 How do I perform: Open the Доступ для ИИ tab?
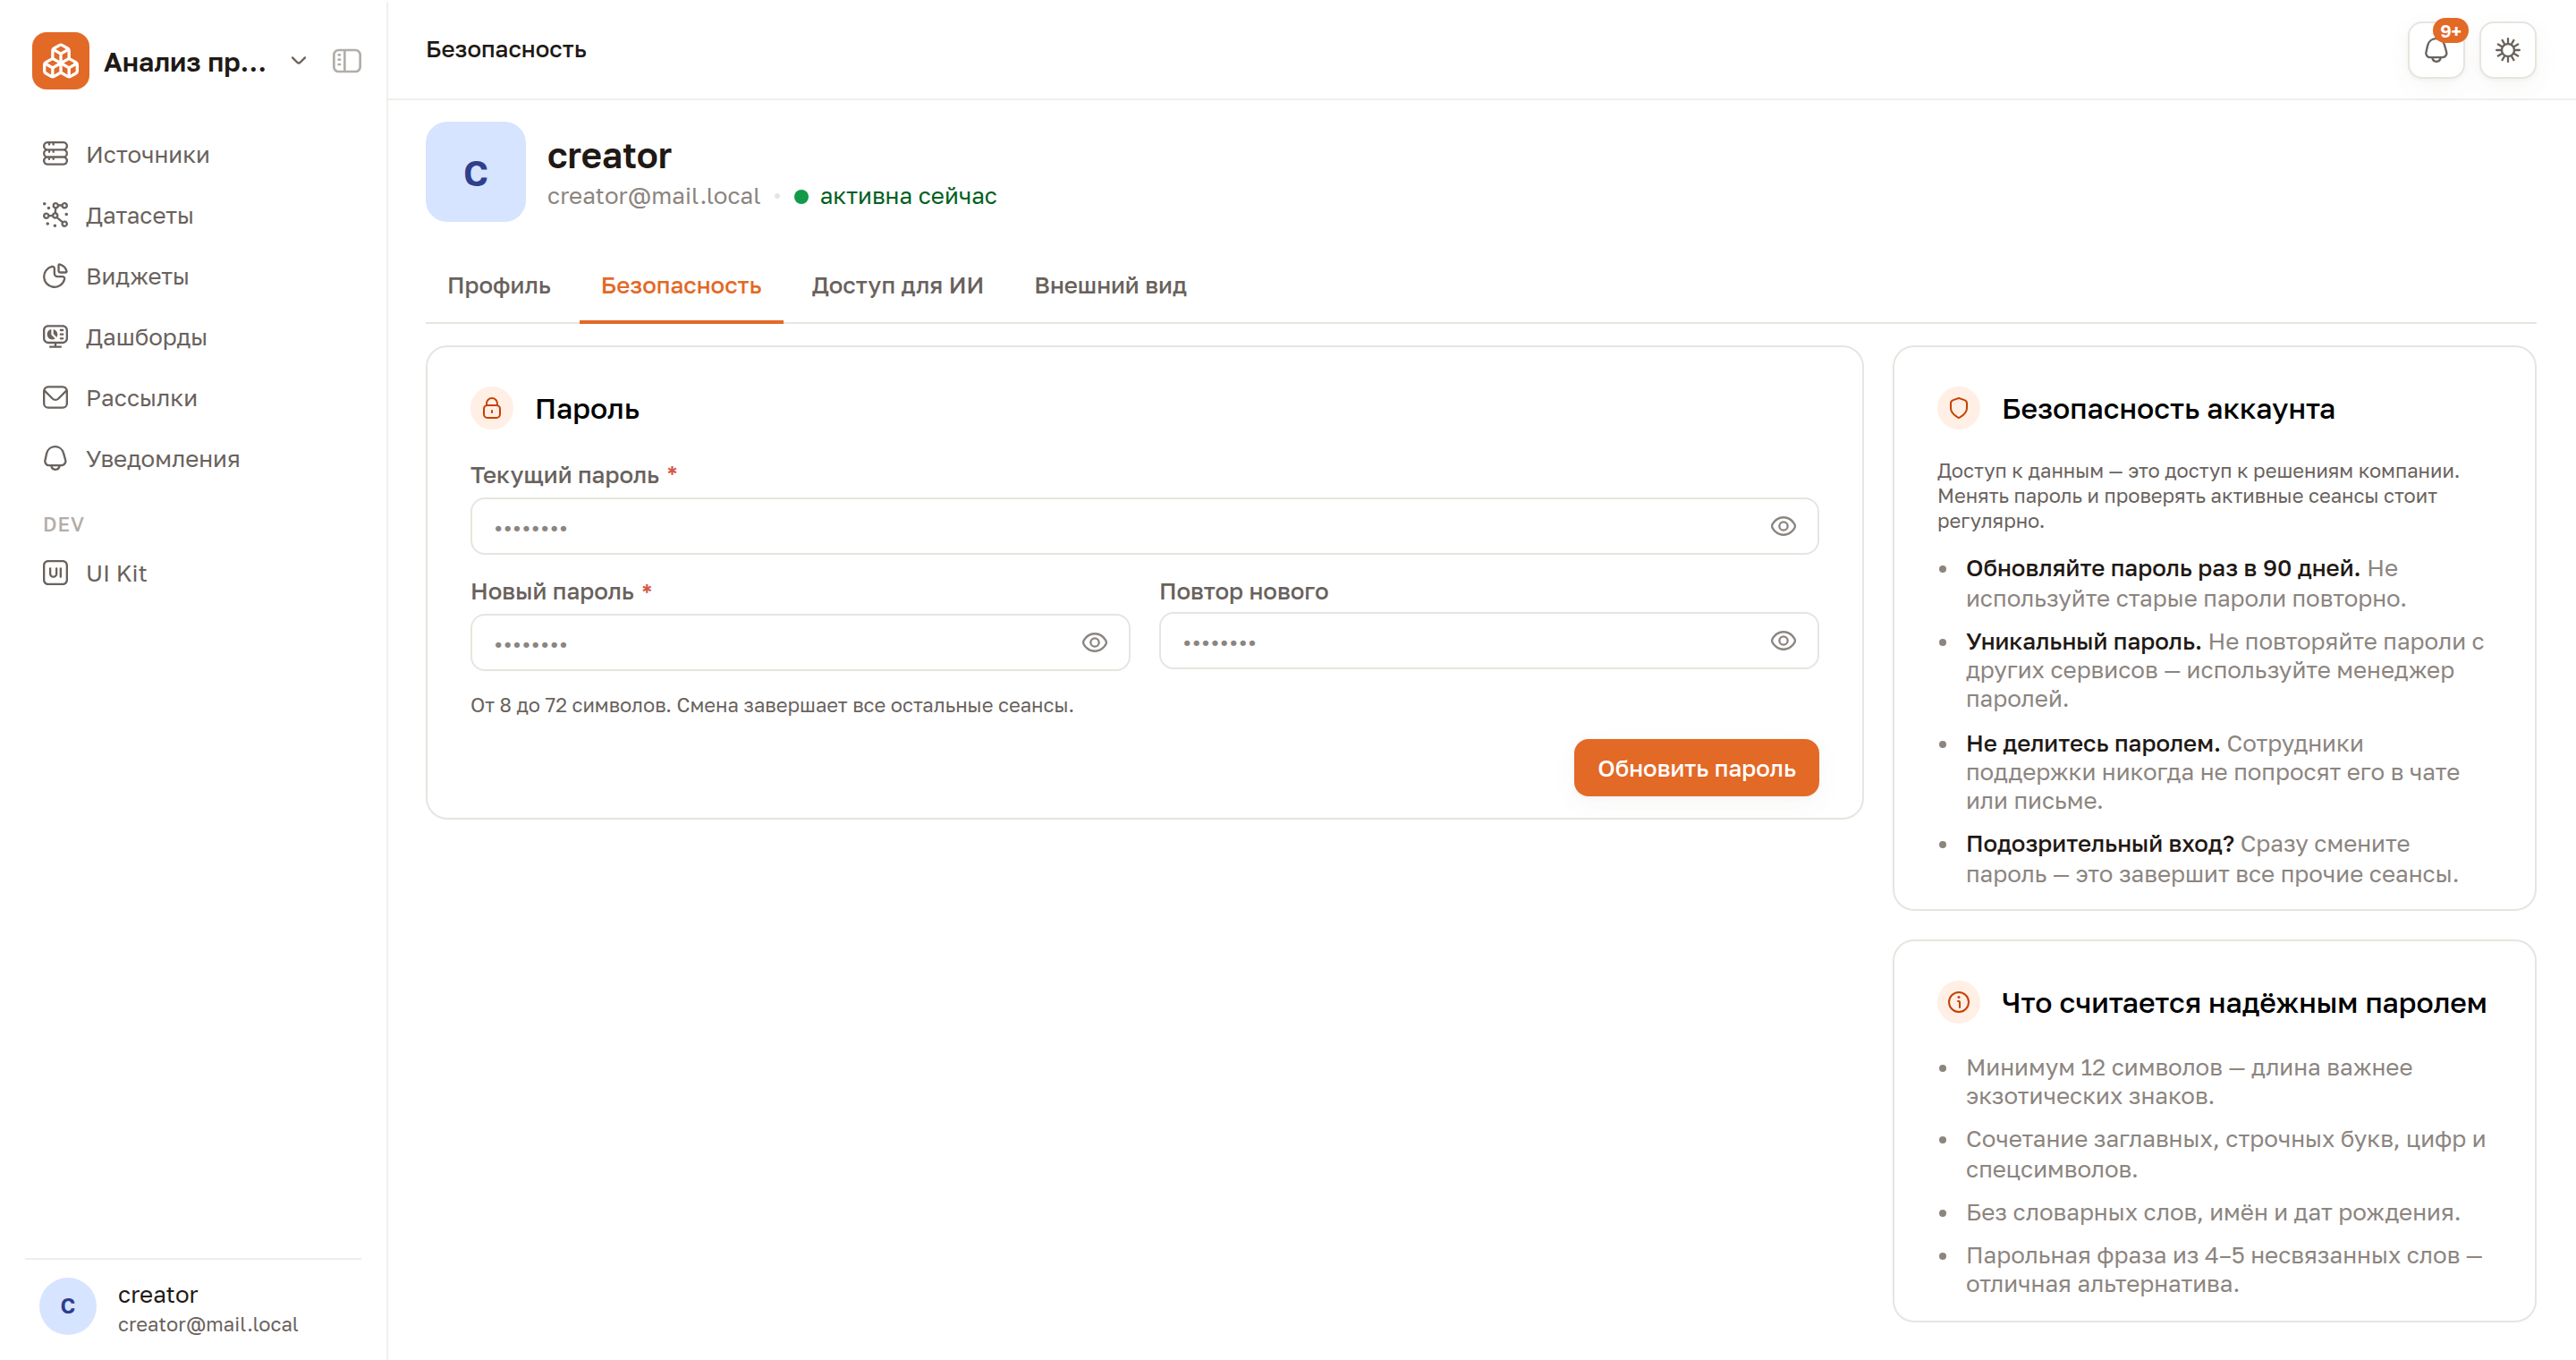[897, 286]
